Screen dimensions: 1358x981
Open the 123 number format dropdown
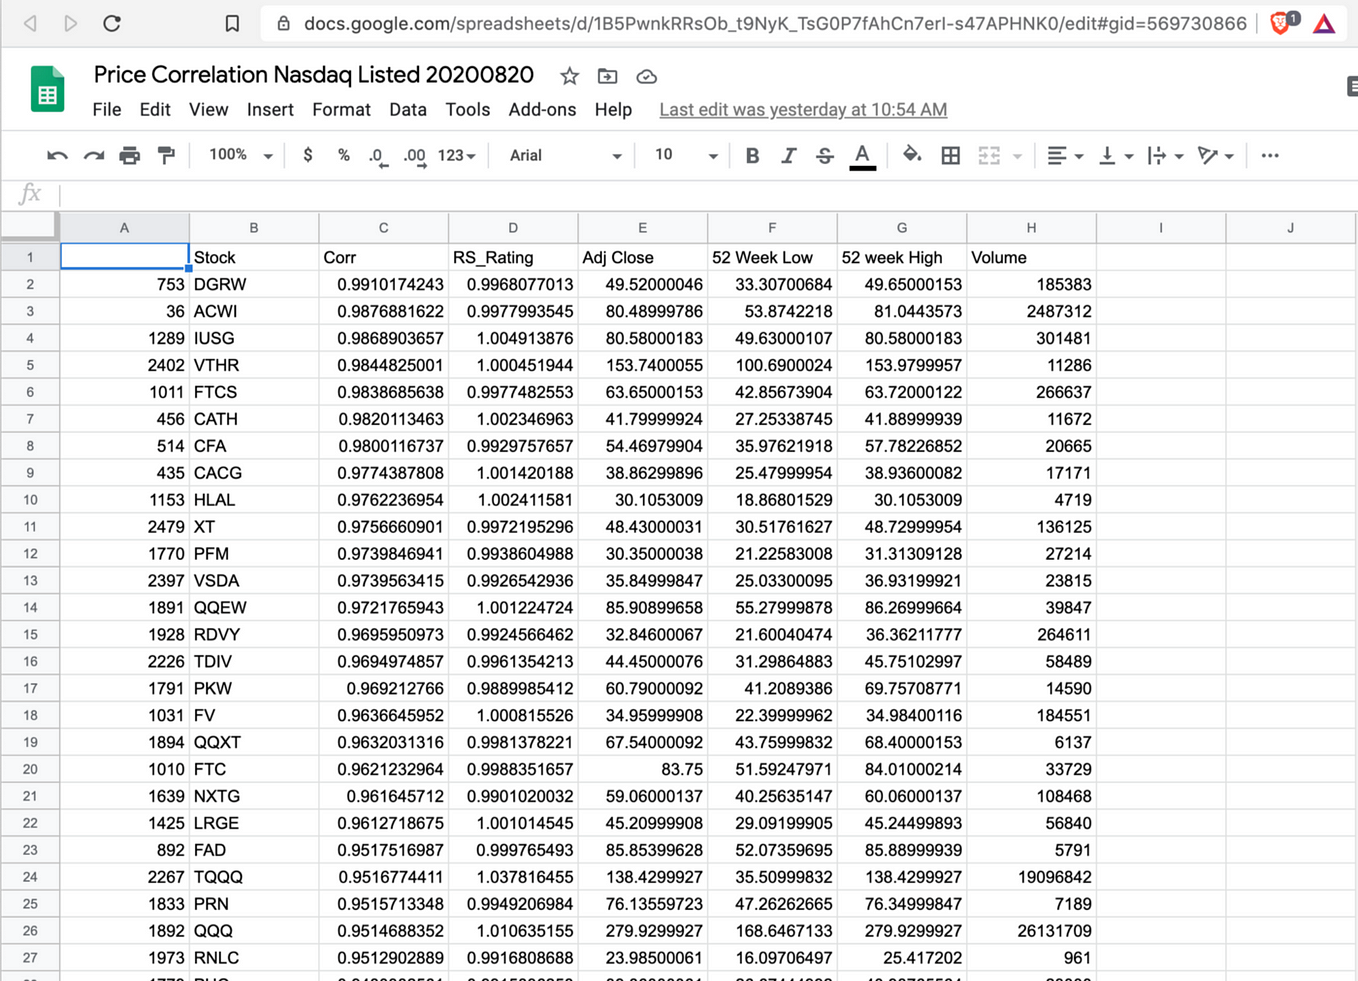coord(457,155)
